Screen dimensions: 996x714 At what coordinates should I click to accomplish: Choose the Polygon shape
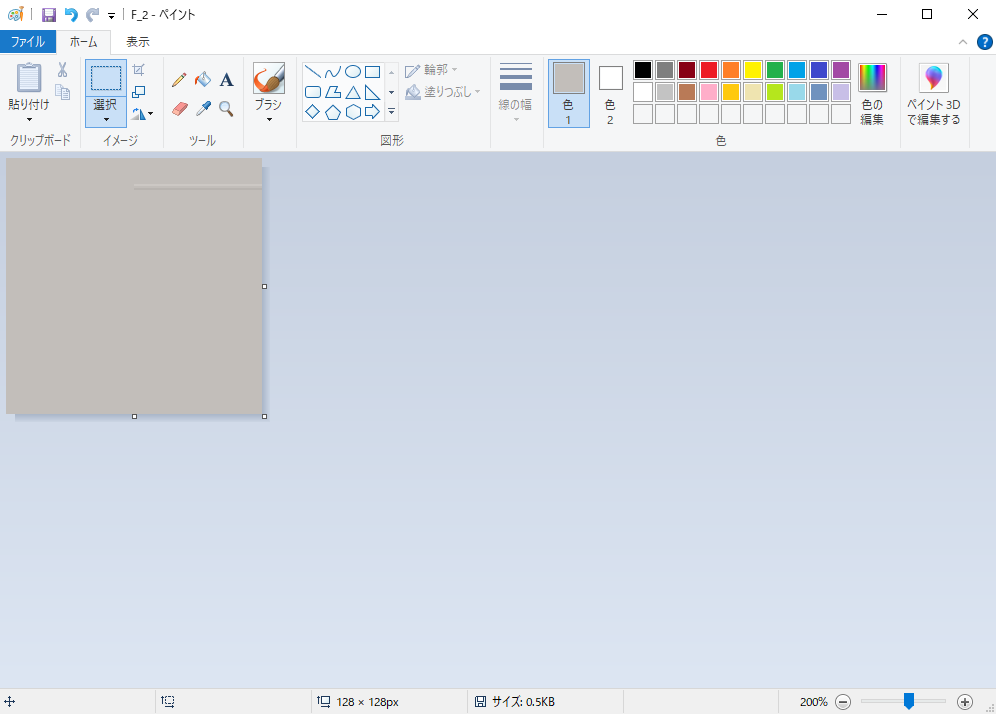click(333, 92)
